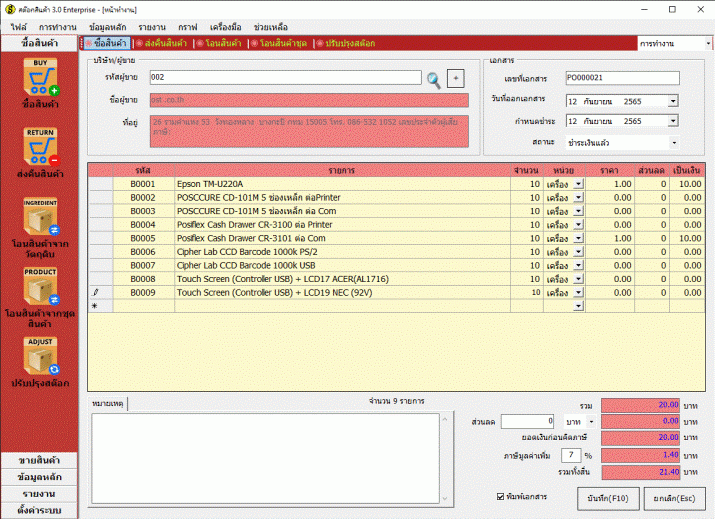This screenshot has height=519, width=715.
Task: Click the grand total 21.40 field
Action: coord(641,472)
